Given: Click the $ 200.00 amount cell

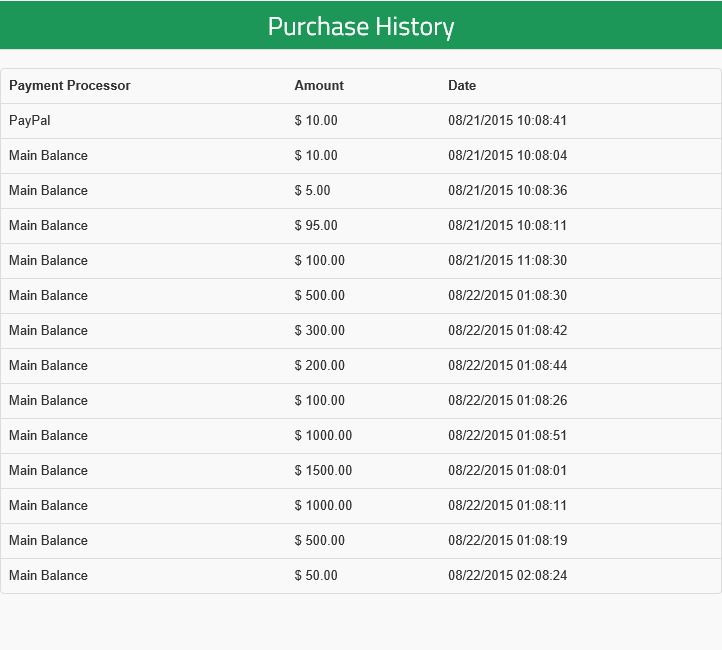Looking at the screenshot, I should pos(320,366).
